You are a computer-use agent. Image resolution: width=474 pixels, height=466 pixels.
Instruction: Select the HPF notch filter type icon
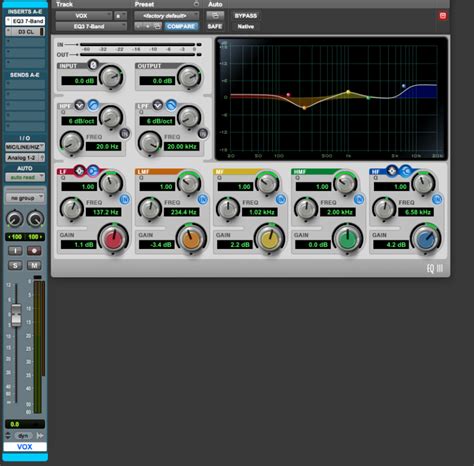(79, 105)
